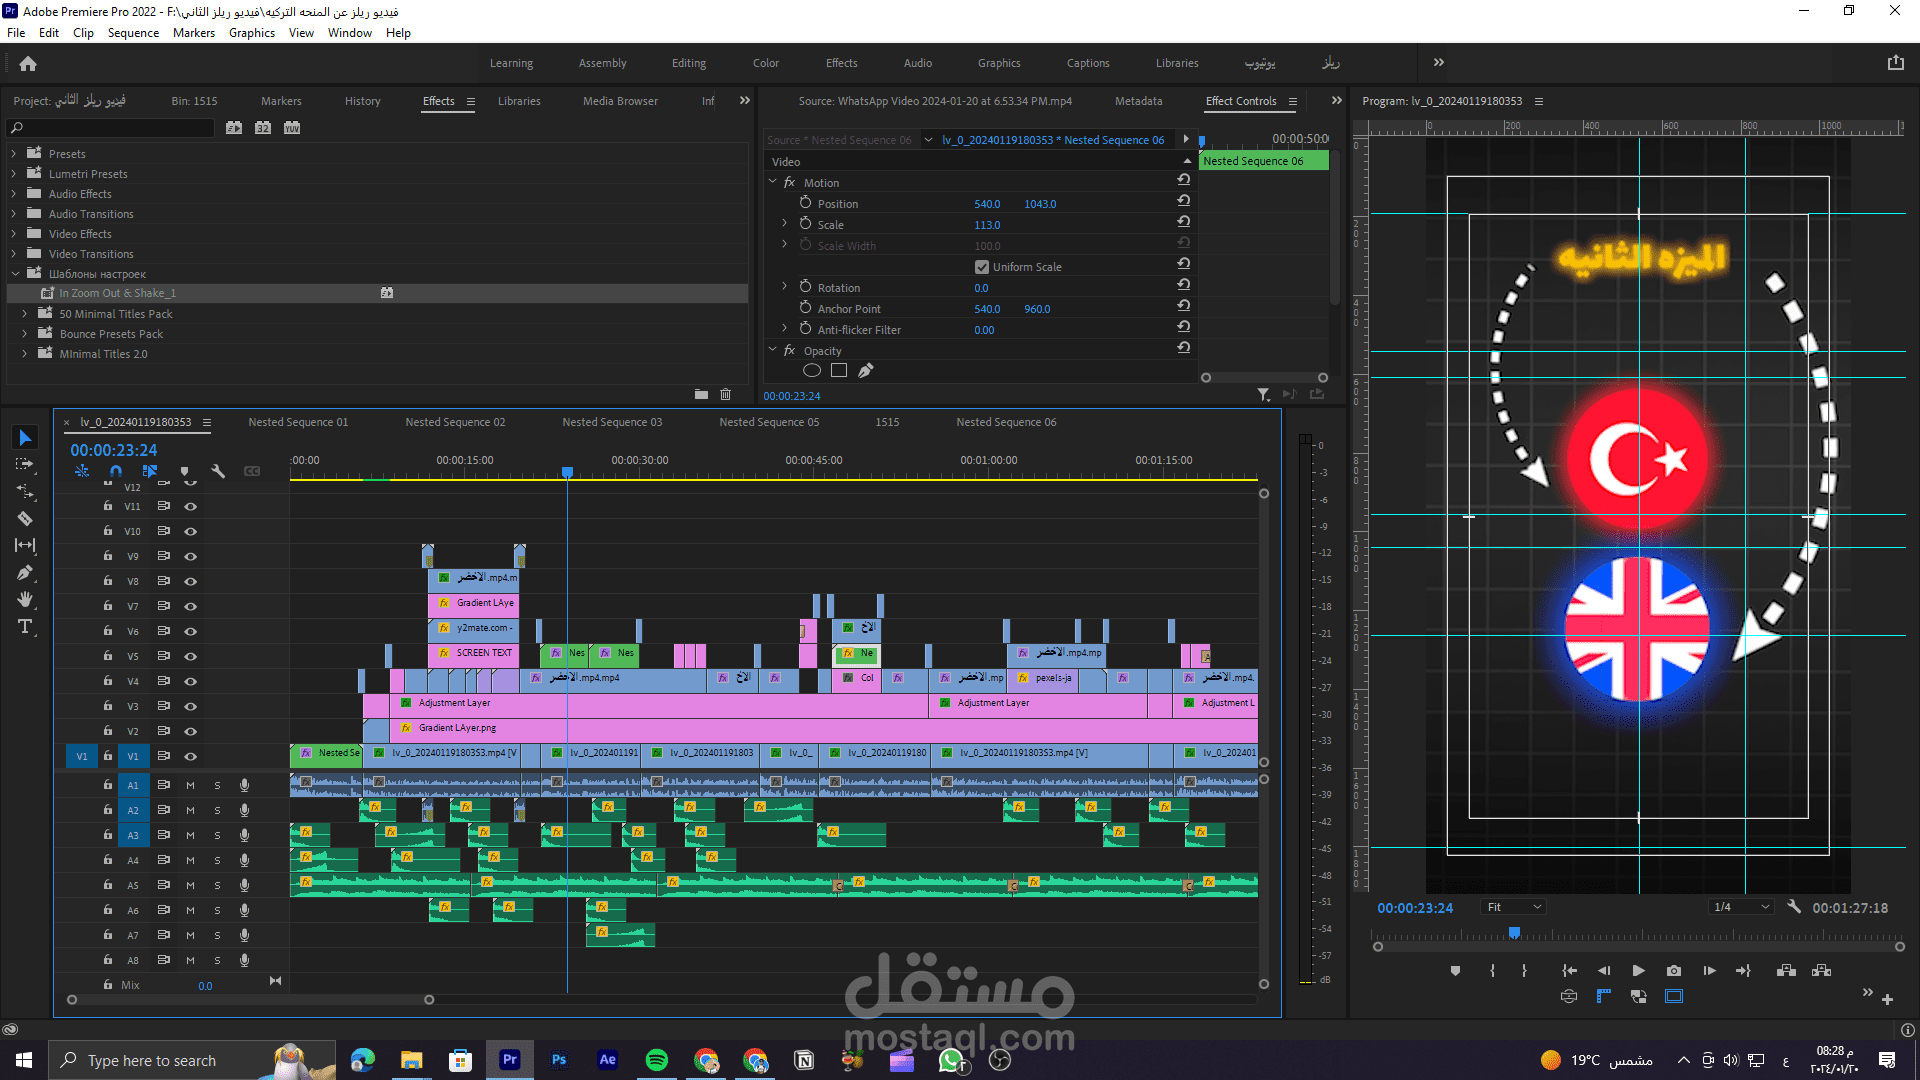Hide track V3 using its eye icon
Screen dimensions: 1920x1080
[190, 706]
